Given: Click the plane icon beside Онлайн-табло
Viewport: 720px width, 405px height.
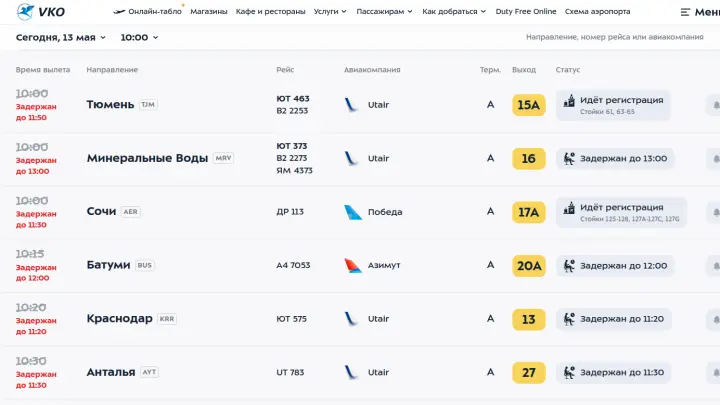Looking at the screenshot, I should (119, 11).
